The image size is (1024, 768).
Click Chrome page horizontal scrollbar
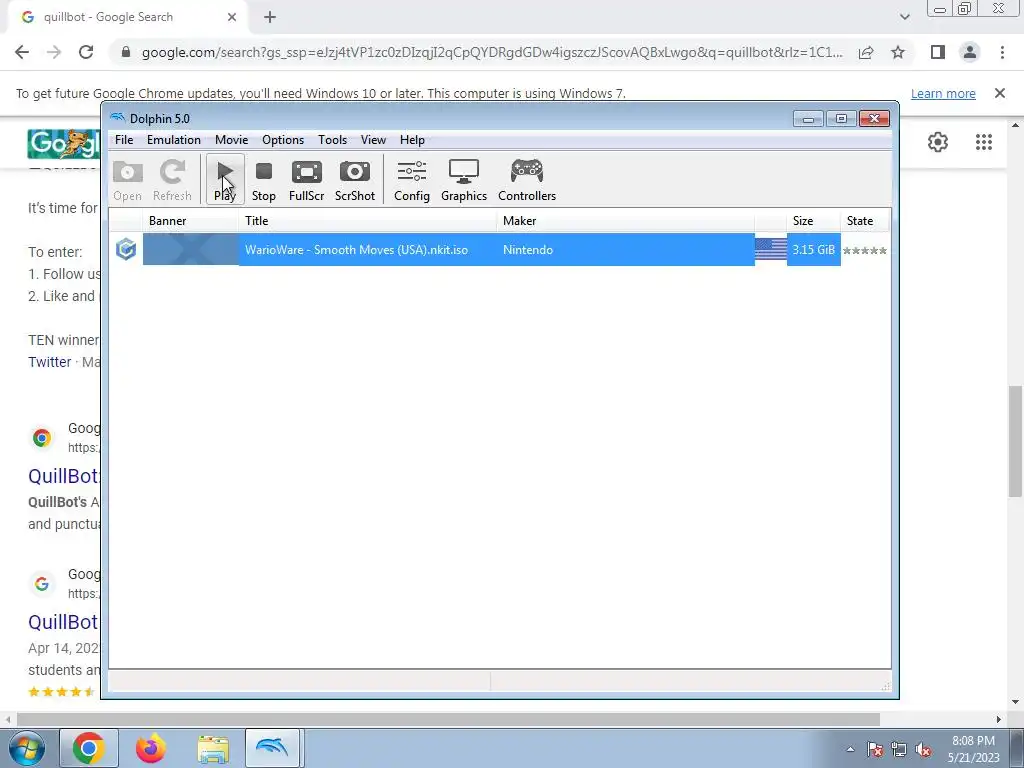point(448,719)
